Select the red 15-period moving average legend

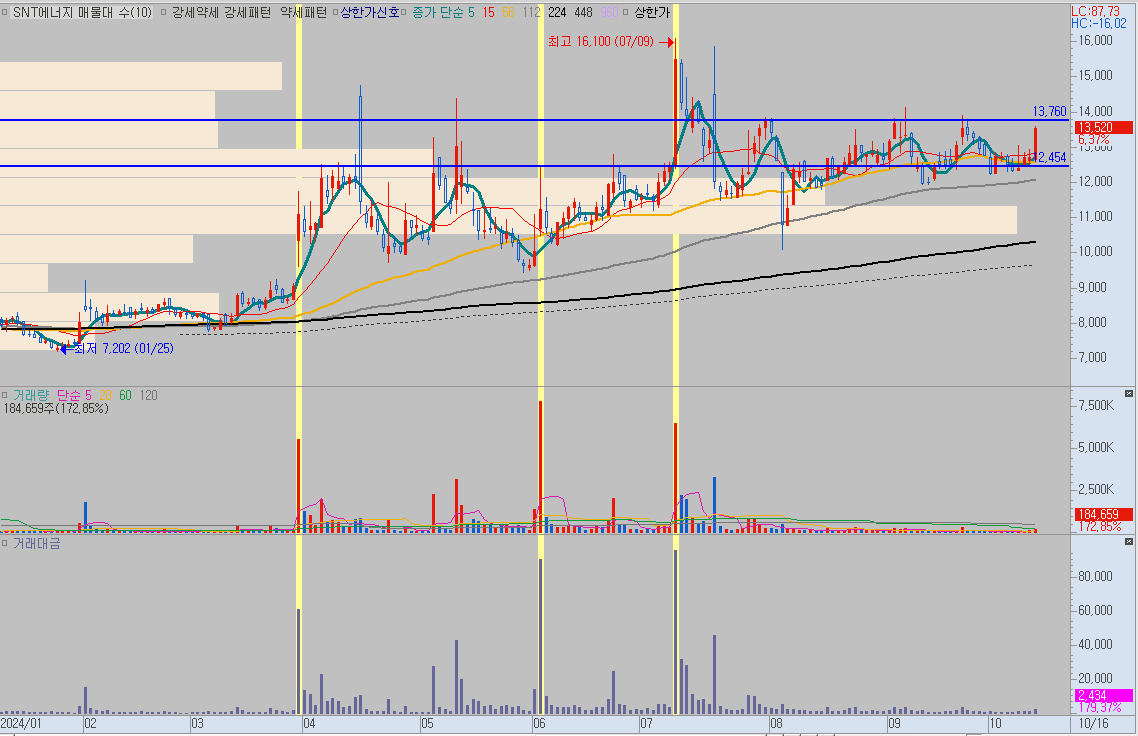(x=488, y=12)
